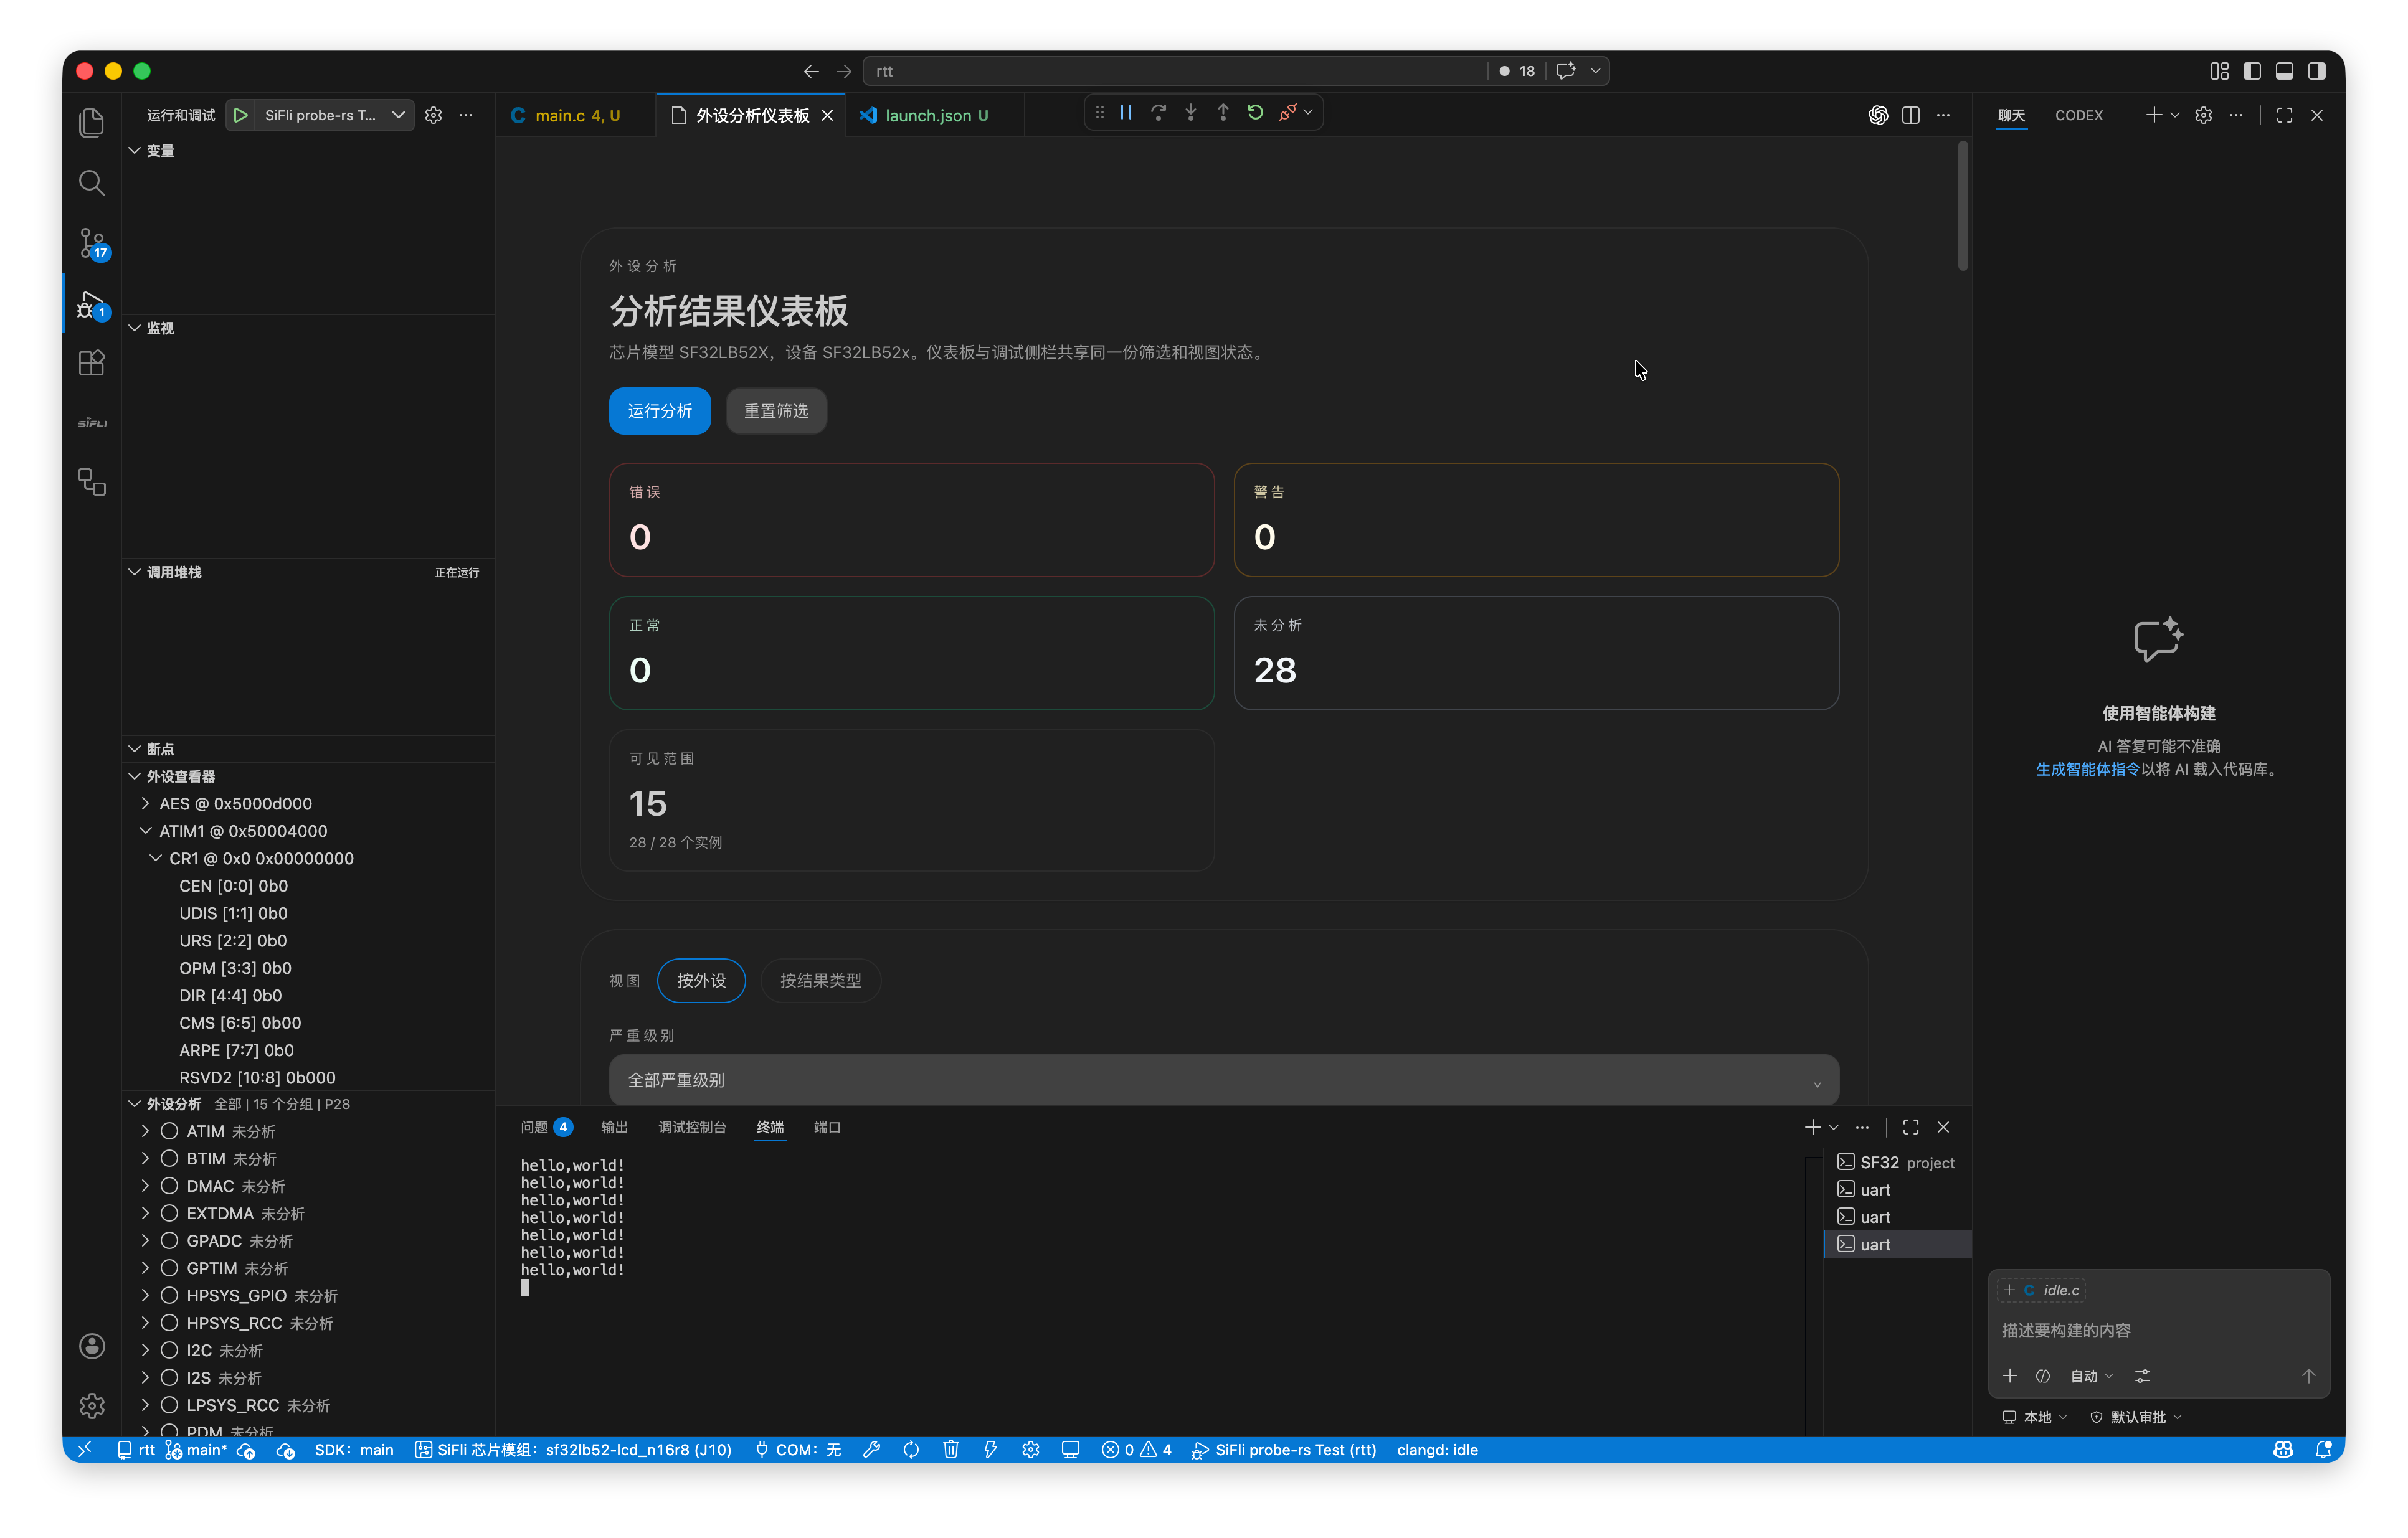This screenshot has width=2408, height=1538.
Task: Open the Explorer files icon
Action: coord(91,123)
